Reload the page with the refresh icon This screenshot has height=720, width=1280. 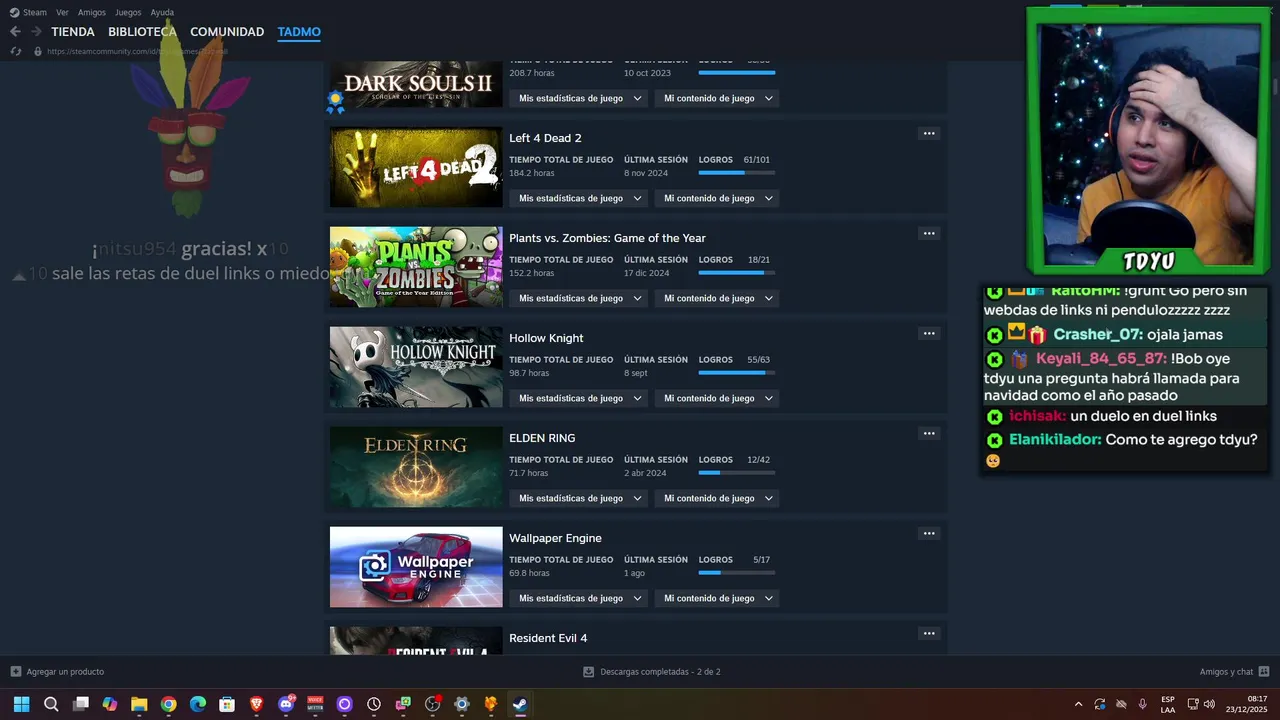pyautogui.click(x=15, y=51)
